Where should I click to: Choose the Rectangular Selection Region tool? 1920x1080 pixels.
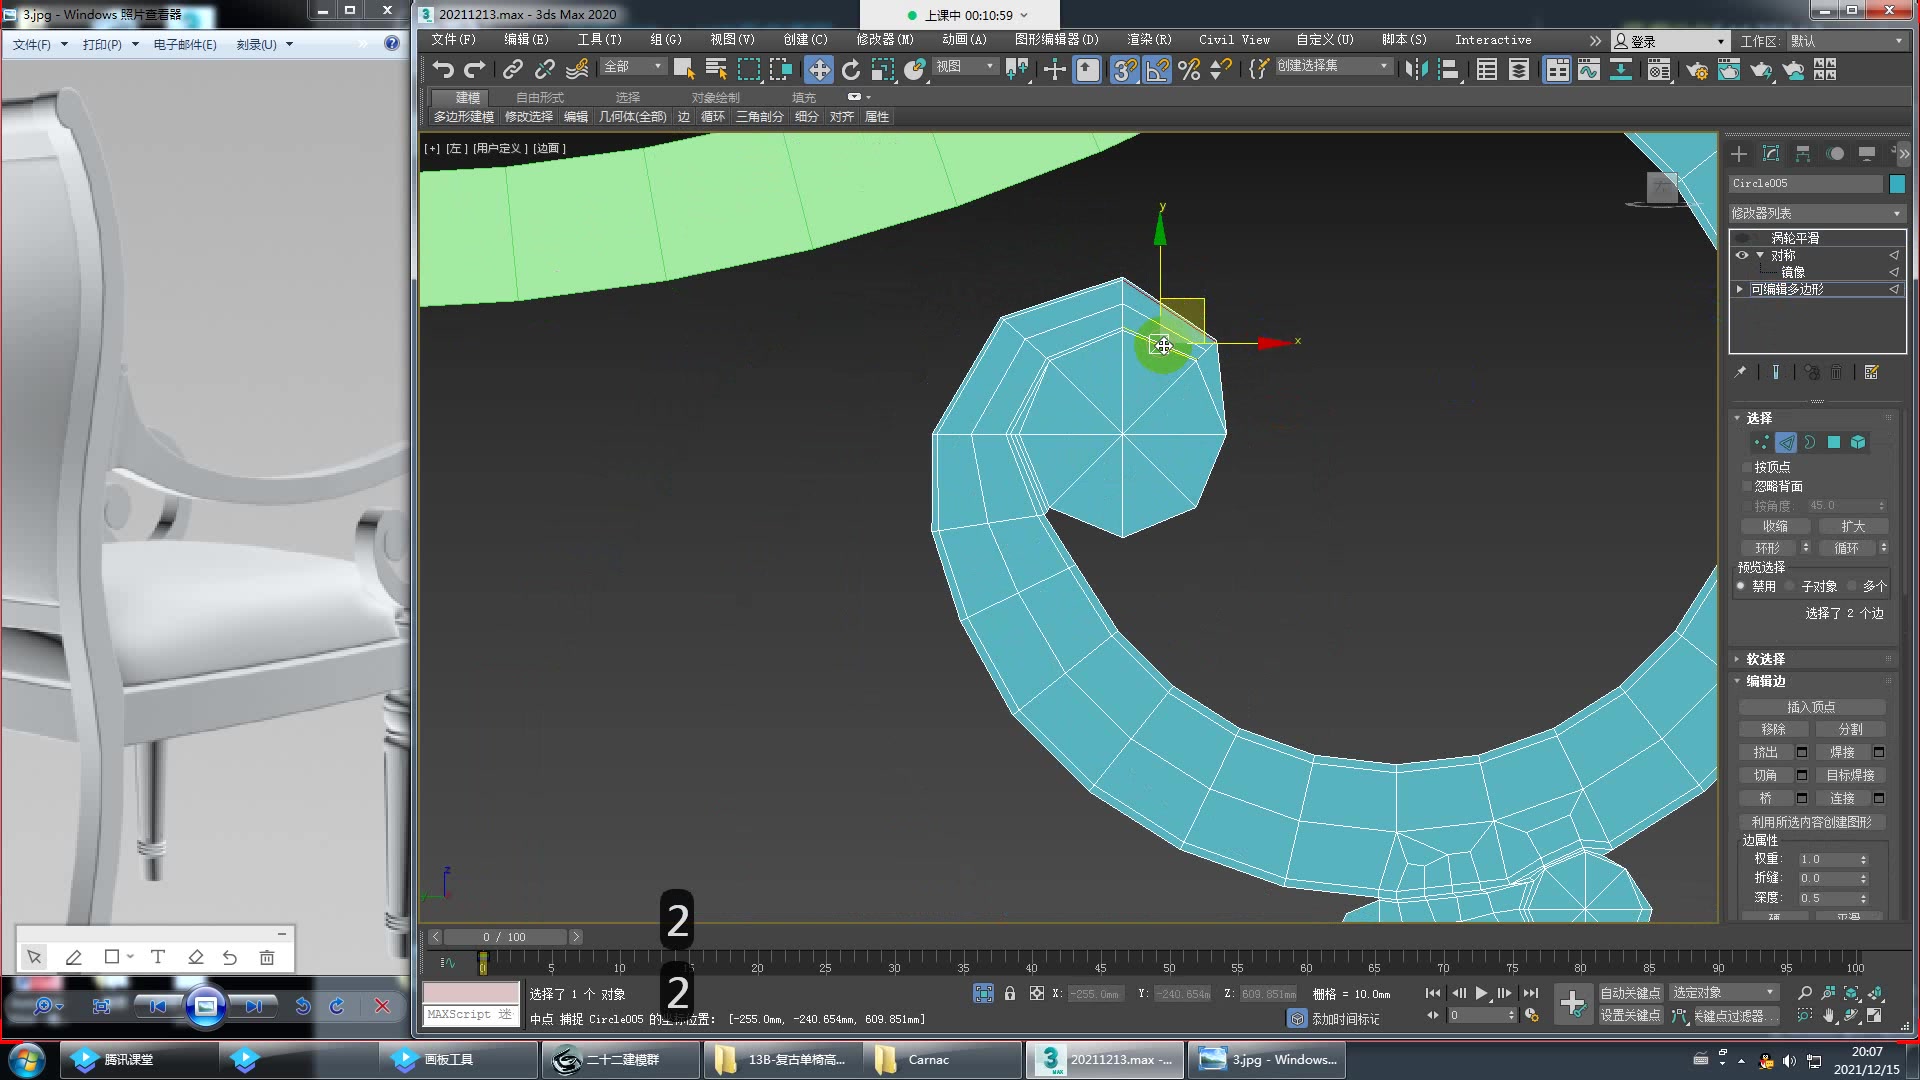click(x=748, y=69)
